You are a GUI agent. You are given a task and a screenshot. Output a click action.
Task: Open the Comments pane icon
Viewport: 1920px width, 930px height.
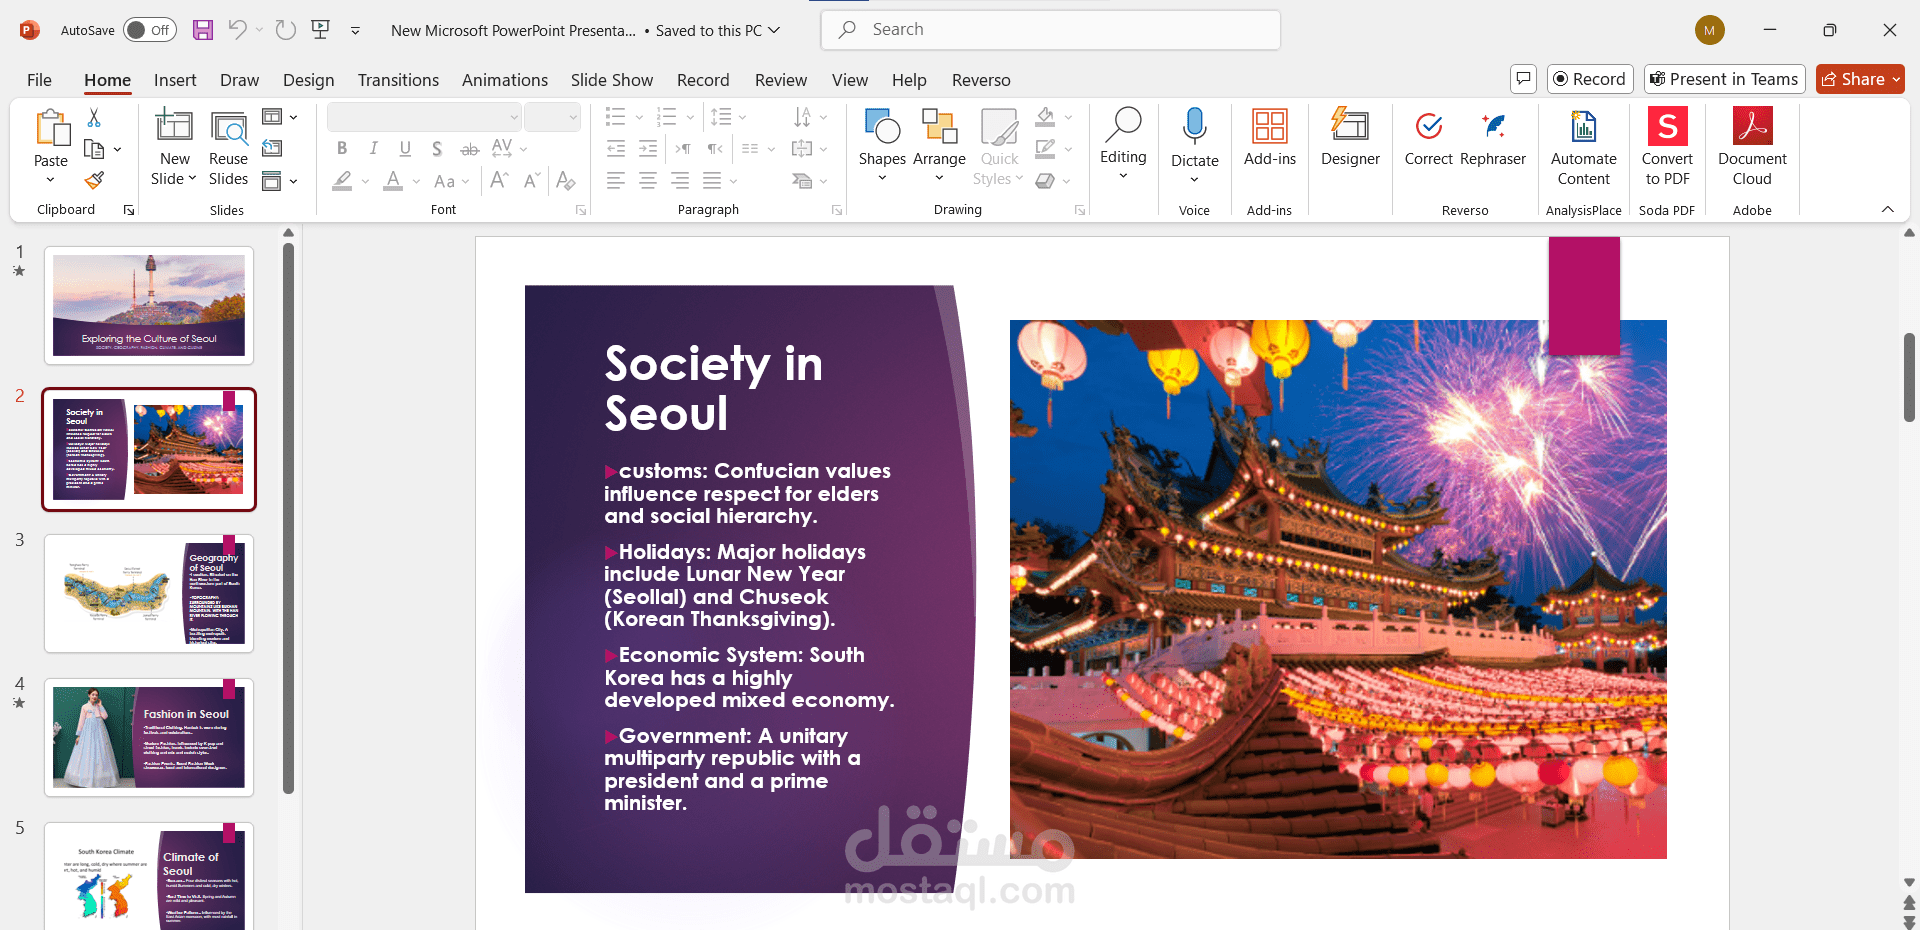click(x=1523, y=79)
